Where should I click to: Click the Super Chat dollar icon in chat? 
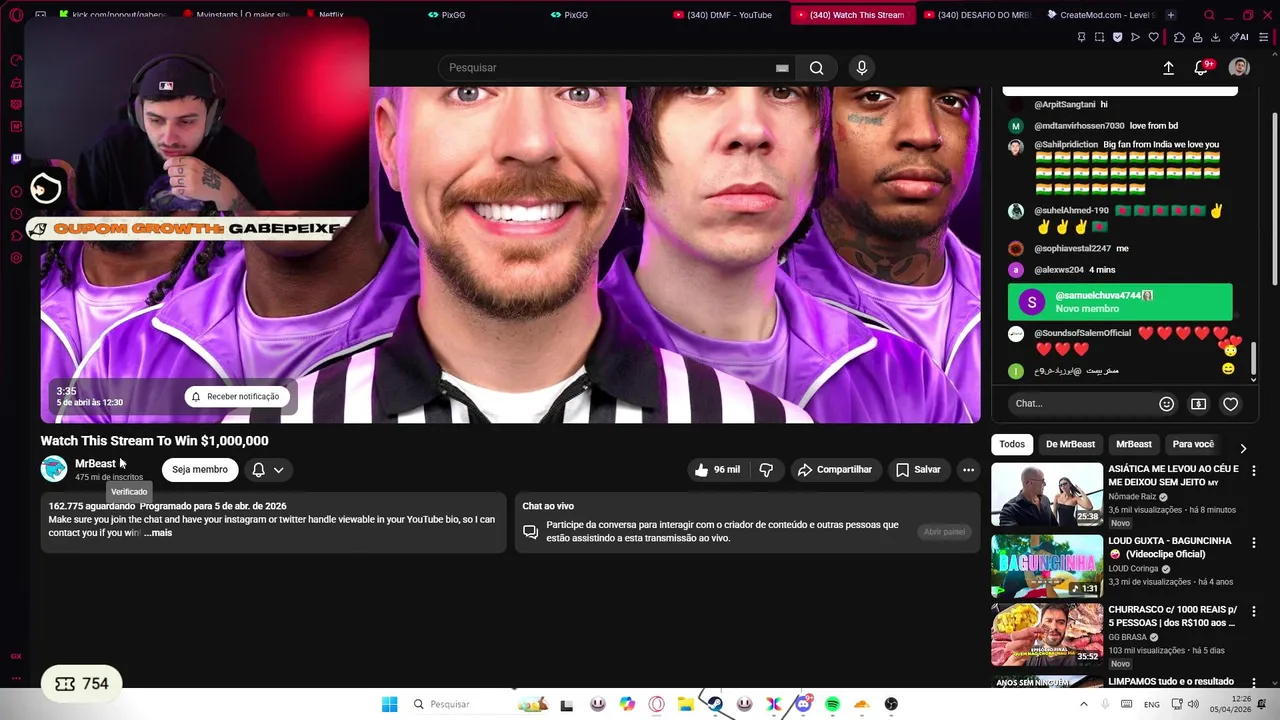1198,404
